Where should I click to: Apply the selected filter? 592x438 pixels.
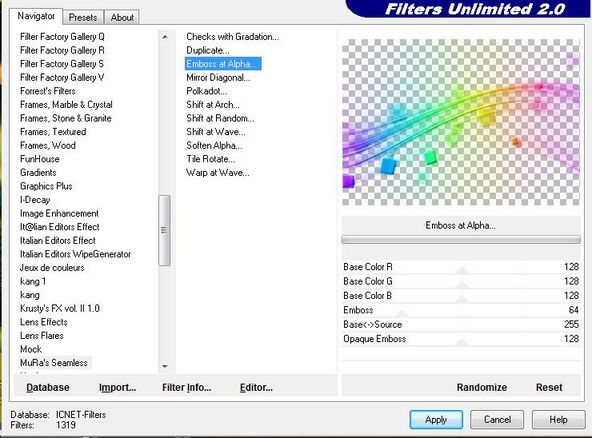tap(436, 419)
